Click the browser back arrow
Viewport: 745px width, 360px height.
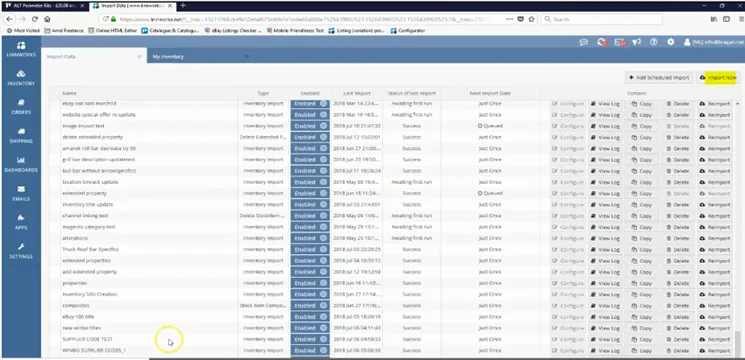point(10,19)
